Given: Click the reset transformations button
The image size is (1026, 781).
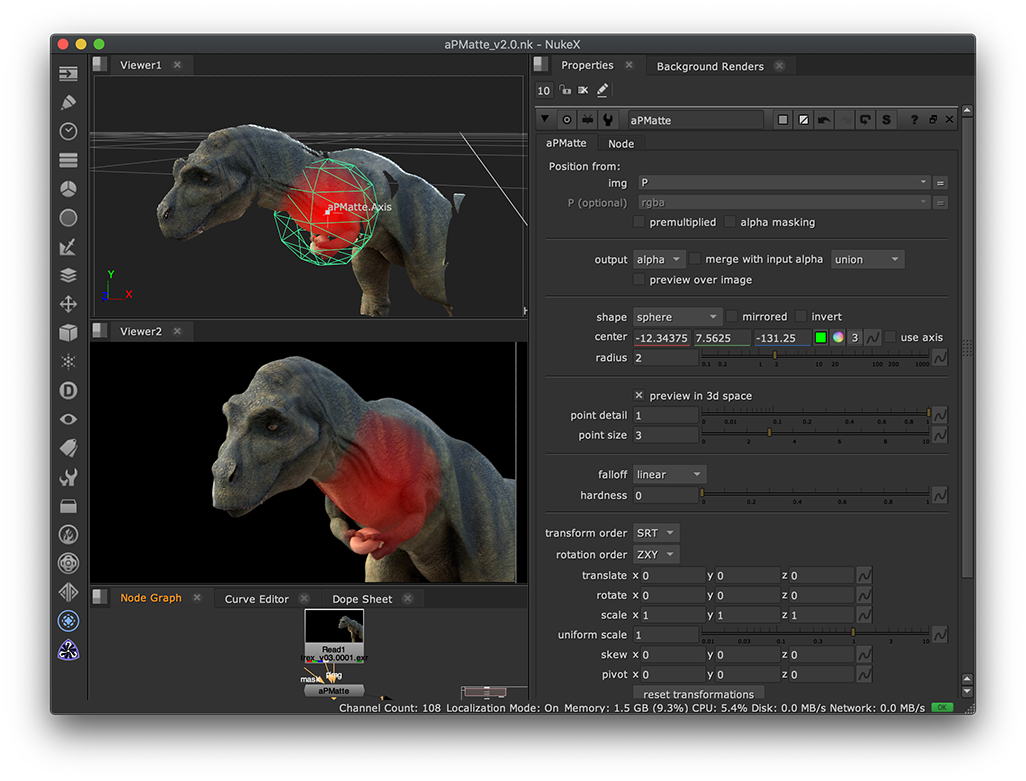Looking at the screenshot, I should tap(698, 694).
